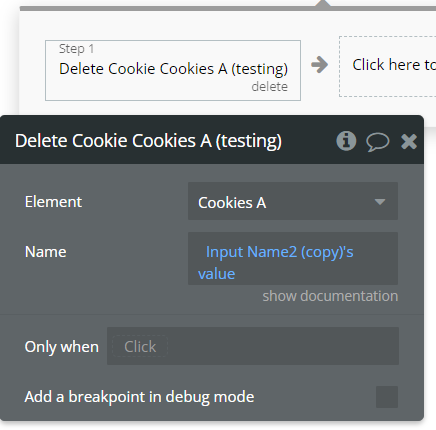Click the 'Step 1' label text

click(x=77, y=49)
